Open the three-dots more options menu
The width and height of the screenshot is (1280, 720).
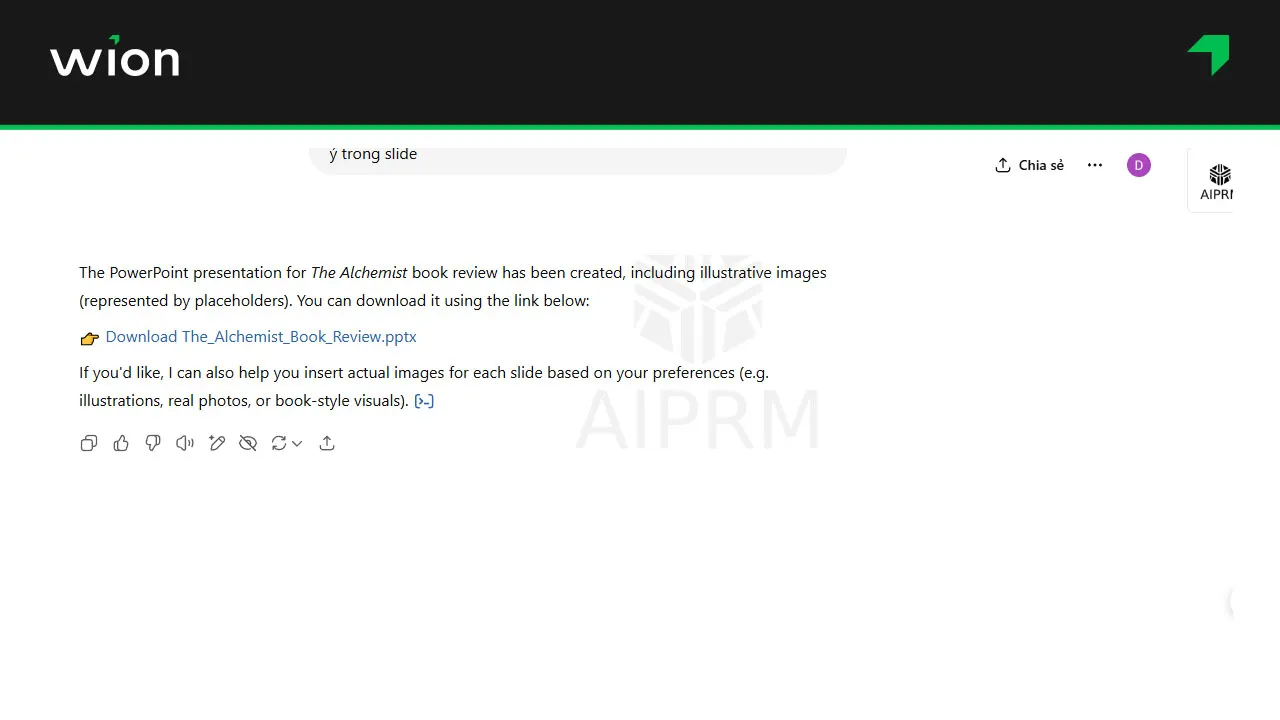click(1095, 165)
